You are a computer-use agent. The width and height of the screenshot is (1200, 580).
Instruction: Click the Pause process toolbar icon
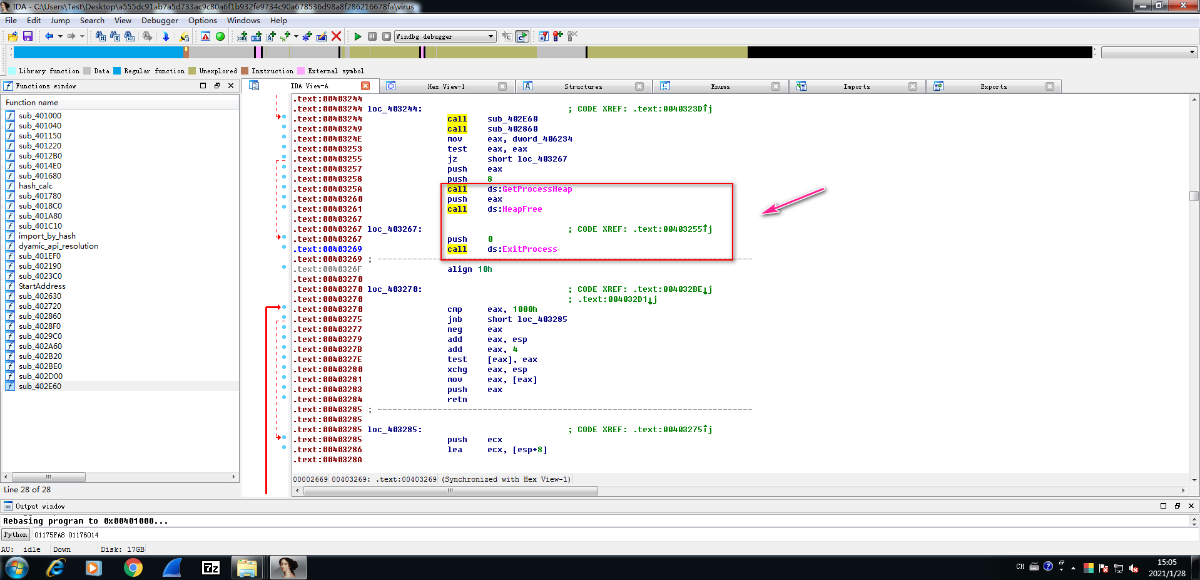point(372,36)
